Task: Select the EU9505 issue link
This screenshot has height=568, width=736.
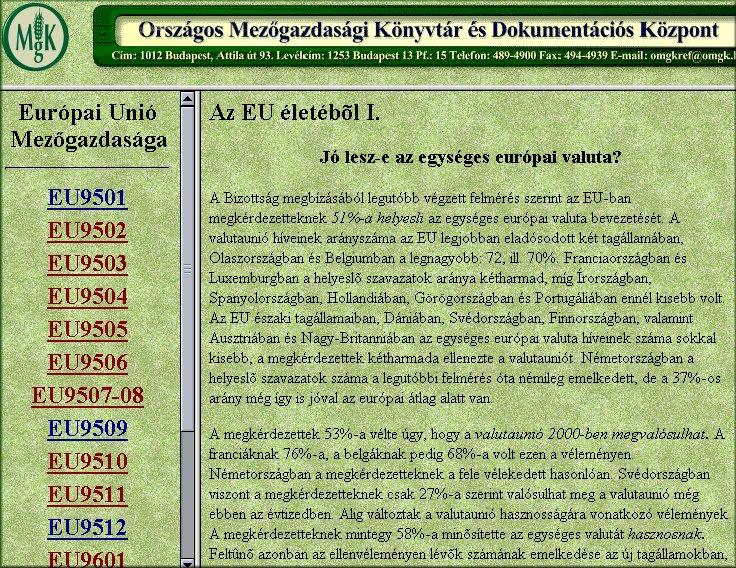Action: 87,329
